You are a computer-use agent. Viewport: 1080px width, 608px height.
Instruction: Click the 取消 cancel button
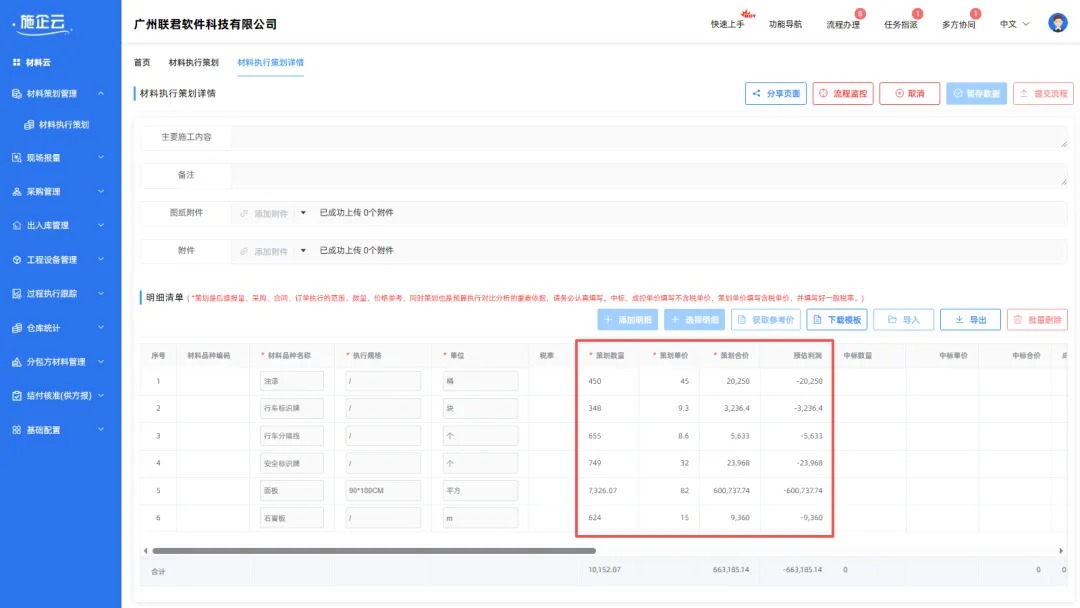click(x=909, y=93)
